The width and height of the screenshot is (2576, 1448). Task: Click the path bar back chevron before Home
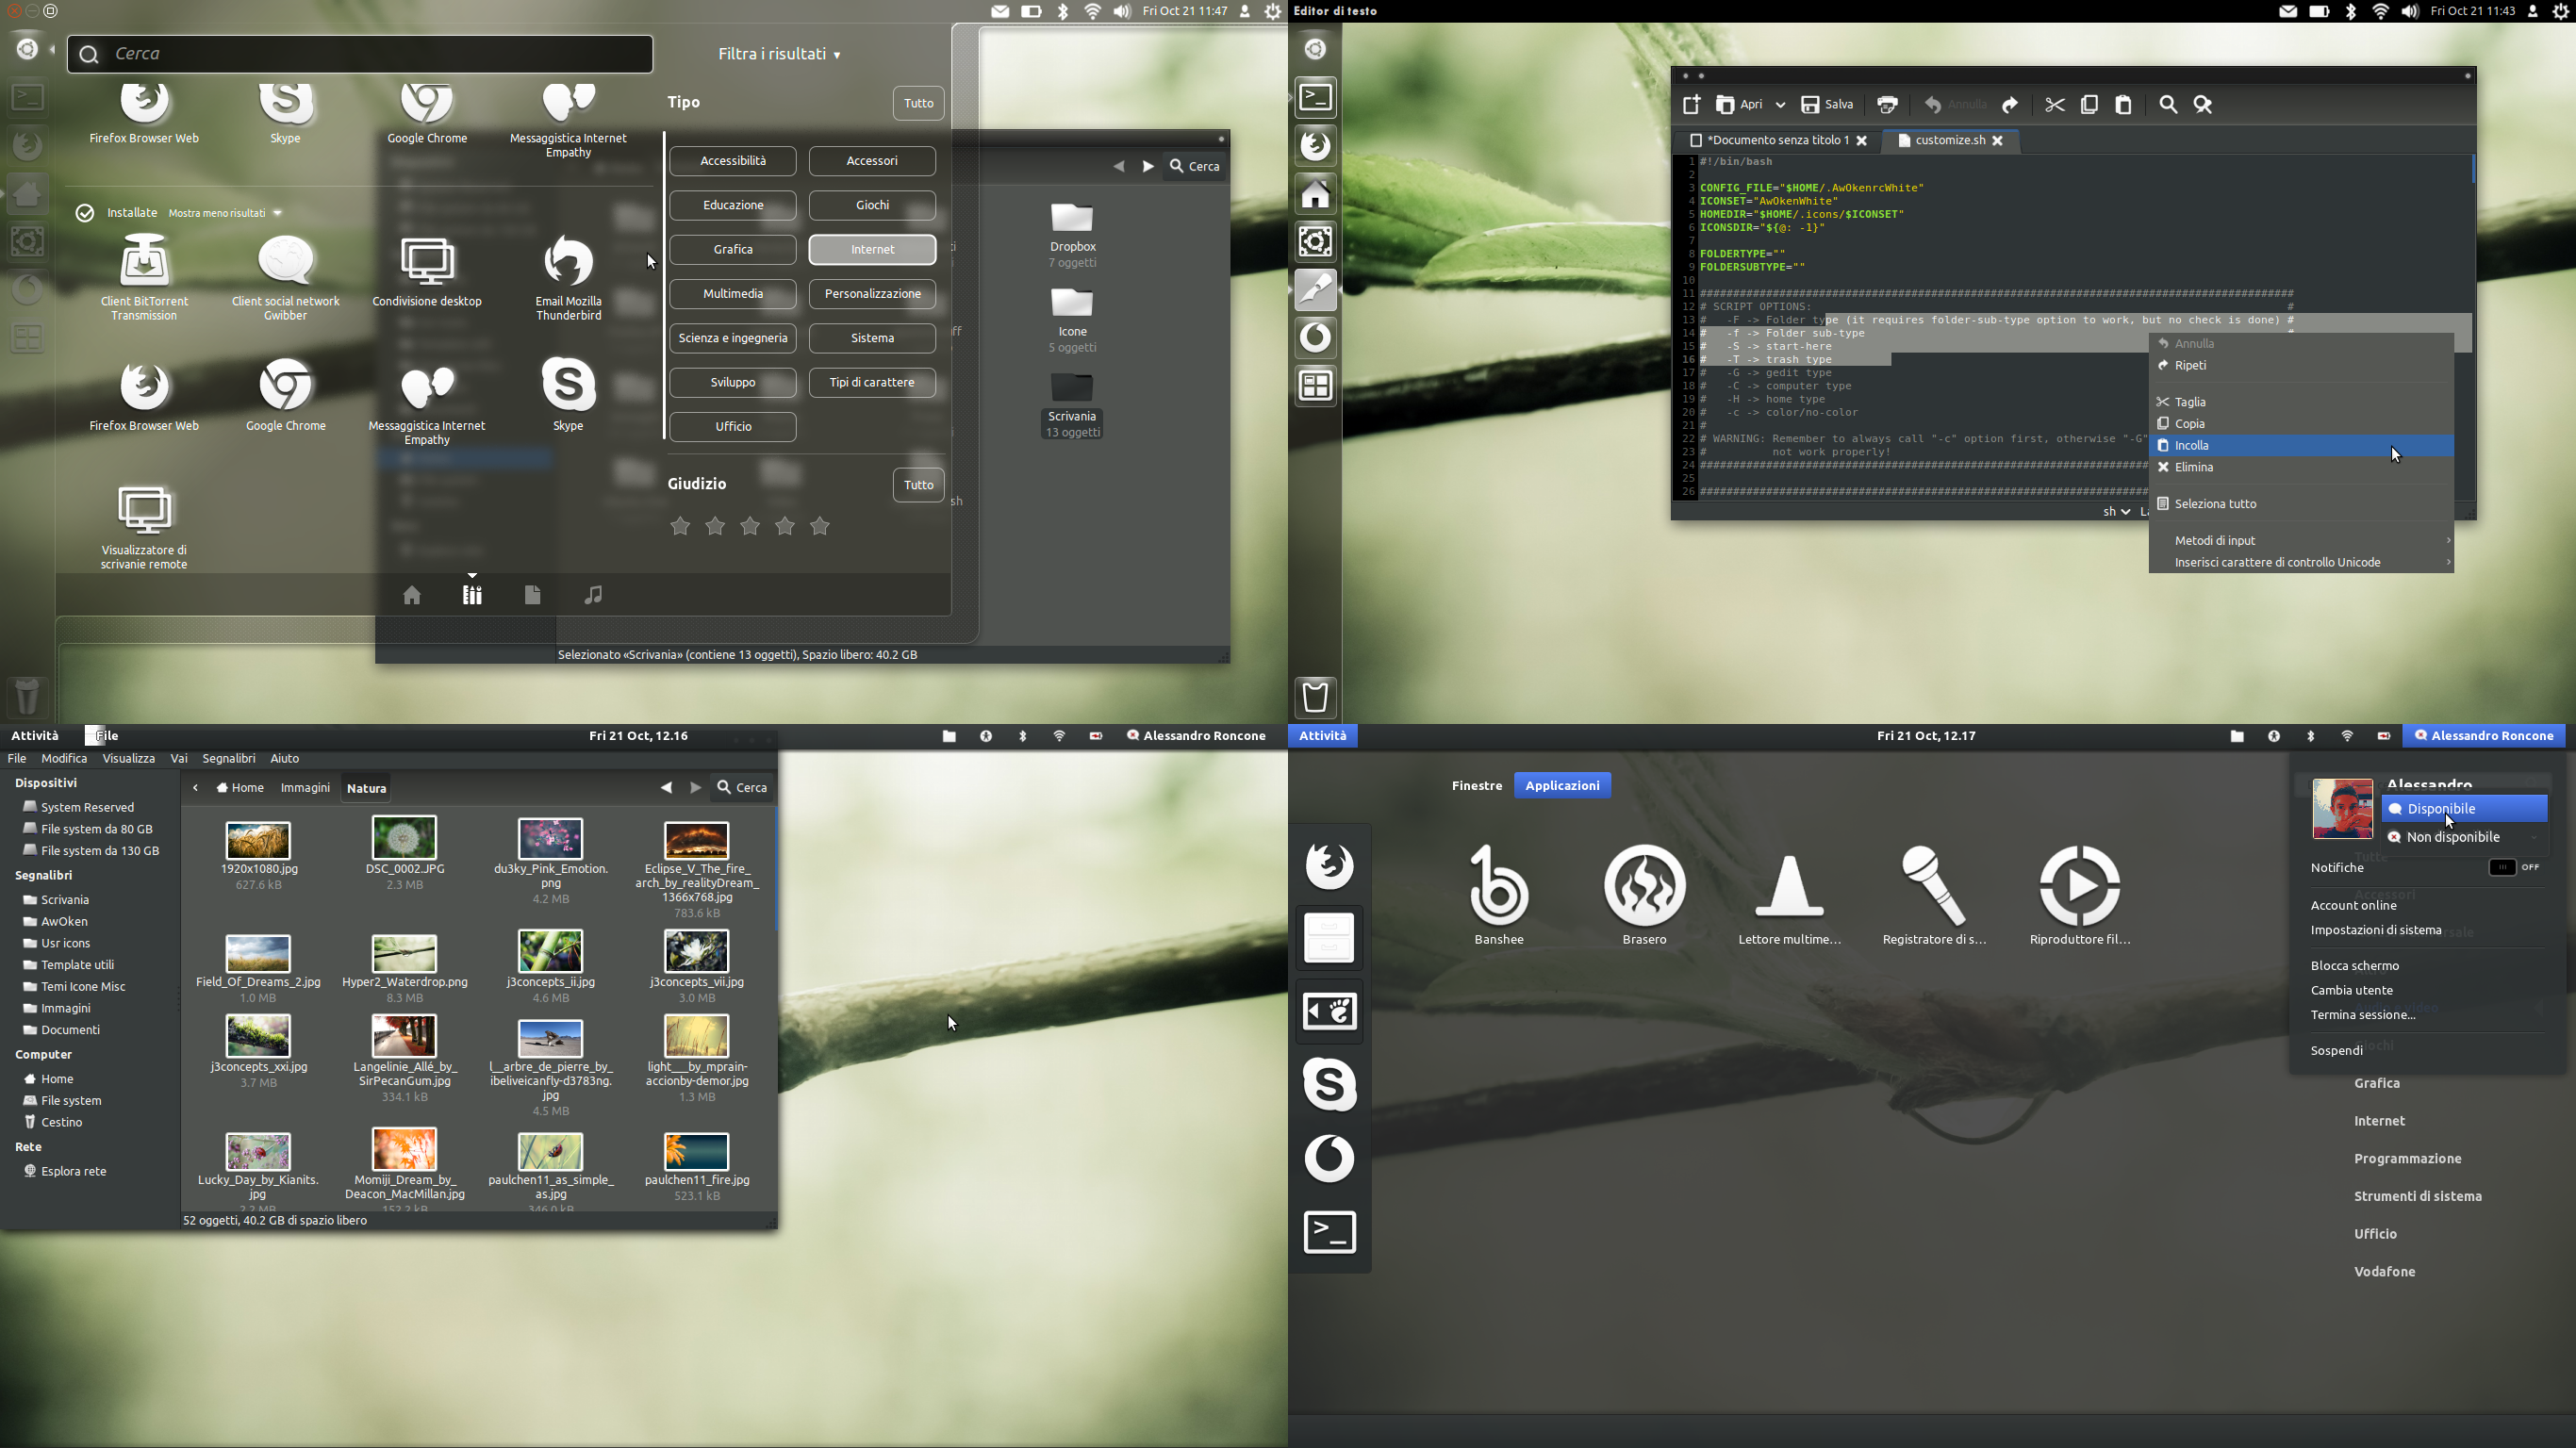coord(195,788)
